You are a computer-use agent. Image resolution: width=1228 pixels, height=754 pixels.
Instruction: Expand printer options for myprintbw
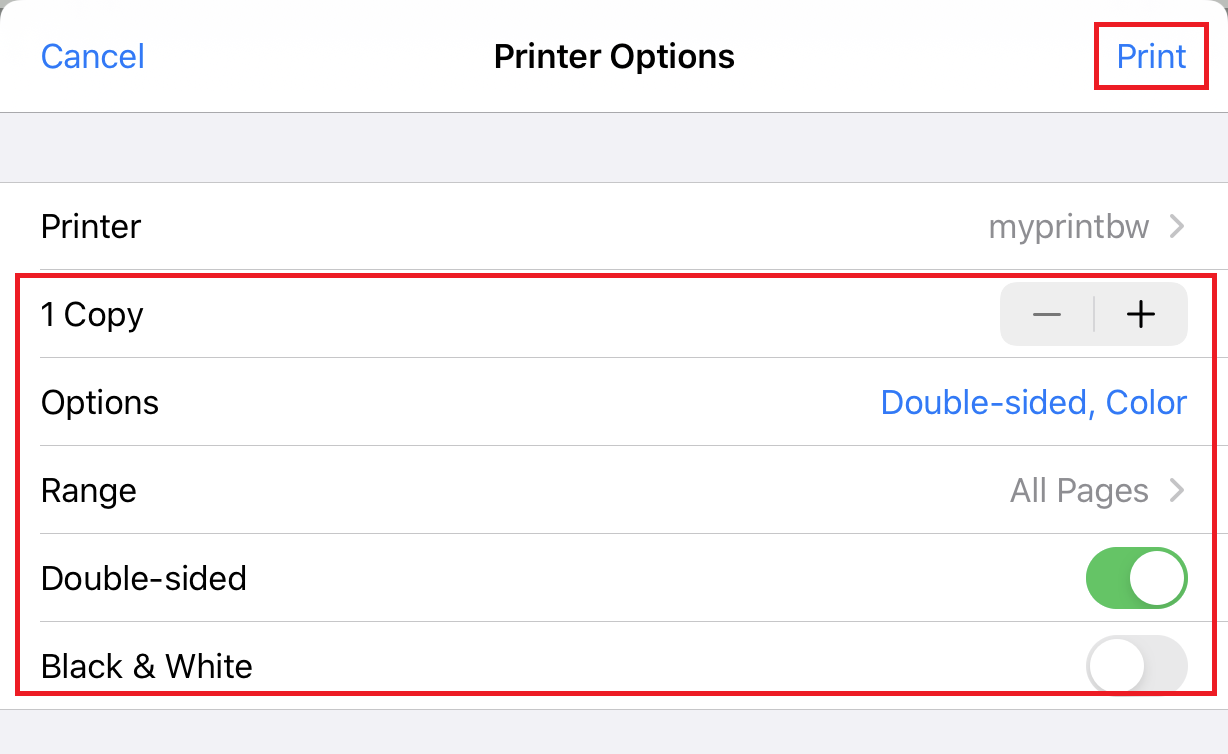pyautogui.click(x=1068, y=227)
